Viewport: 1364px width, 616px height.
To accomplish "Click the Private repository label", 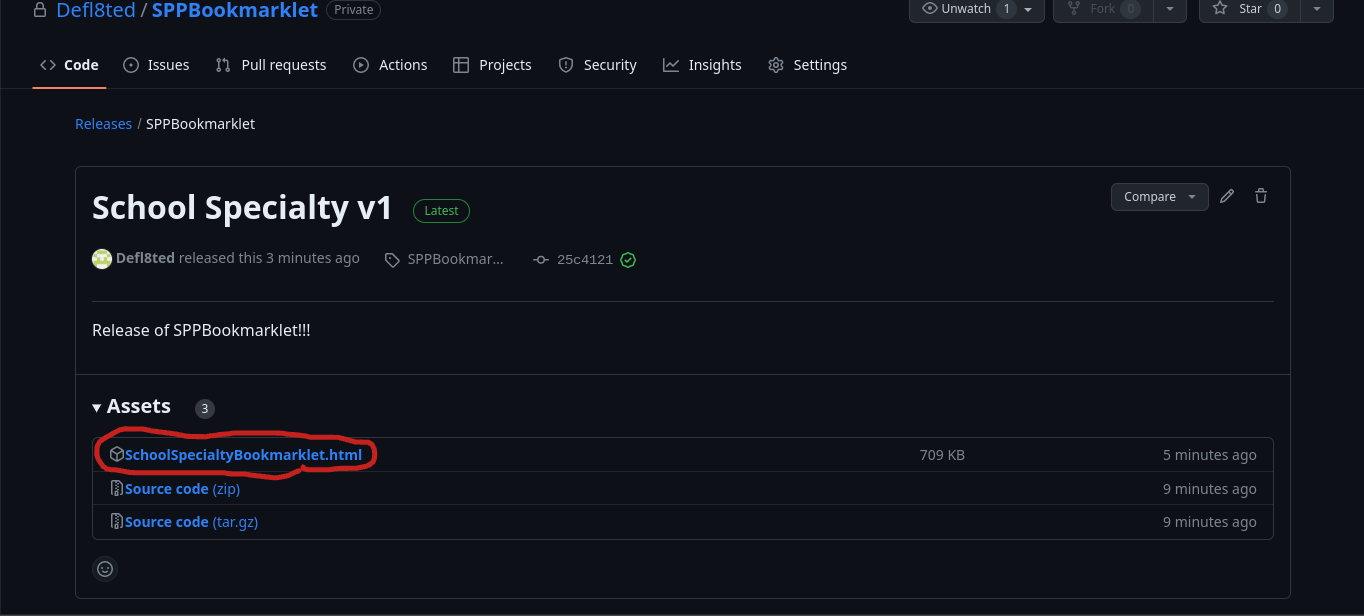I will (x=353, y=10).
